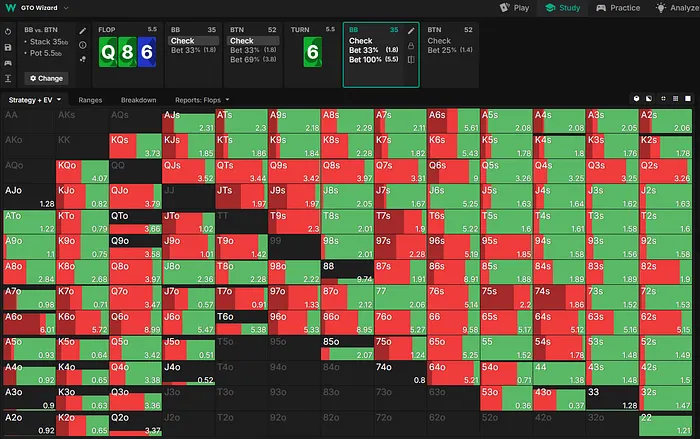Click the info circle icon beside stack details

(x=83, y=46)
